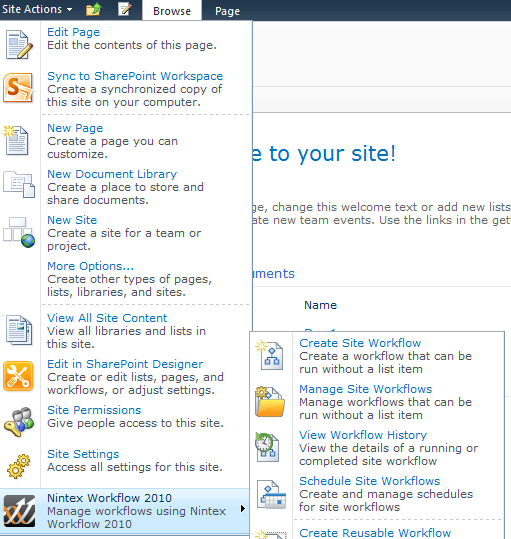Viewport: 511px width, 539px height.
Task: Open the Site Actions dropdown menu
Action: [x=37, y=9]
